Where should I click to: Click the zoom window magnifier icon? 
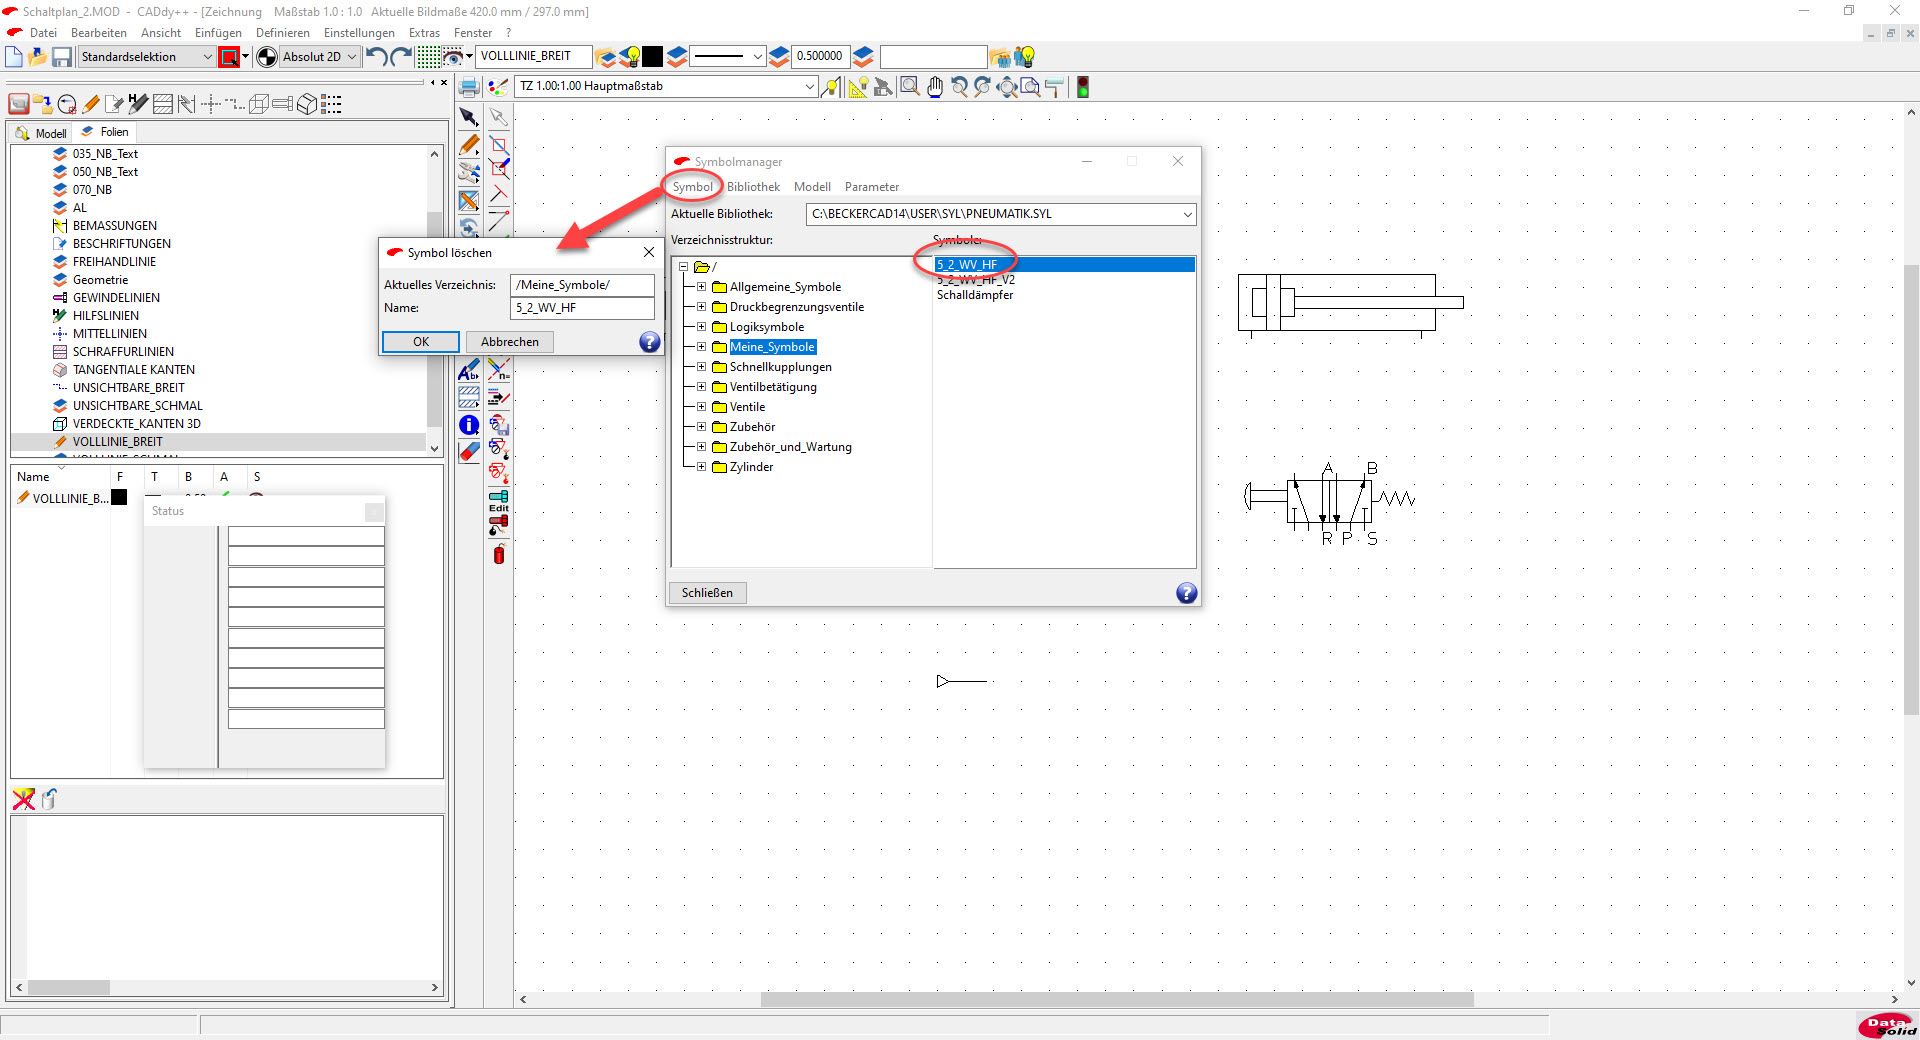point(909,87)
